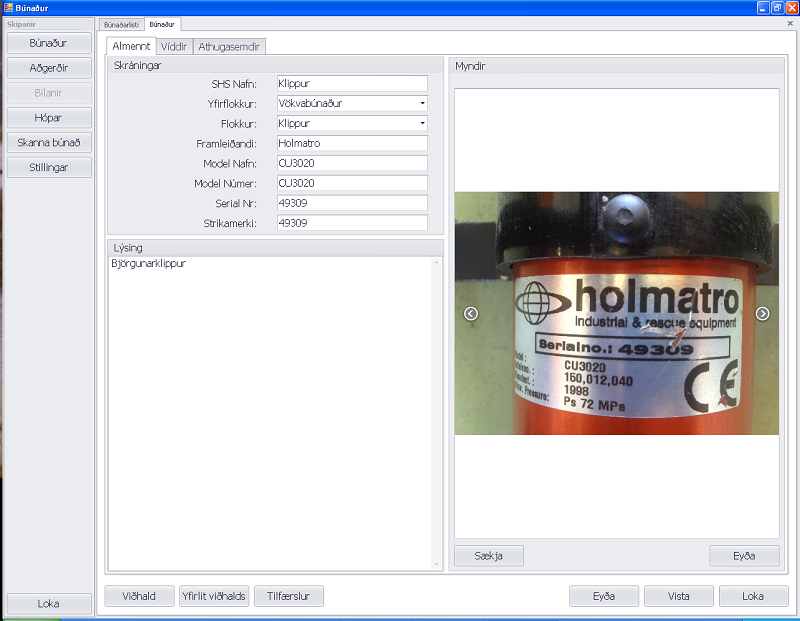The width and height of the screenshot is (800, 621).
Task: Open Stillingar settings from sidebar
Action: click(x=49, y=167)
